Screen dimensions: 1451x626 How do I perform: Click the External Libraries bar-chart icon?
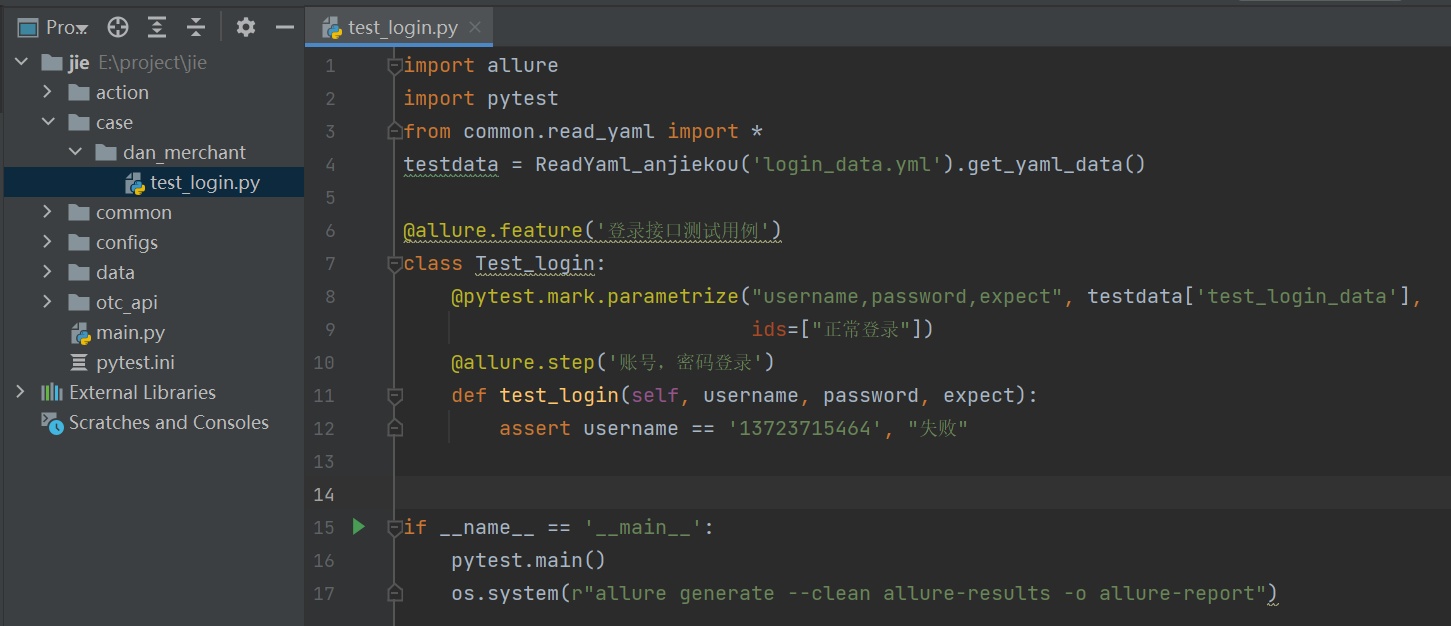point(52,392)
